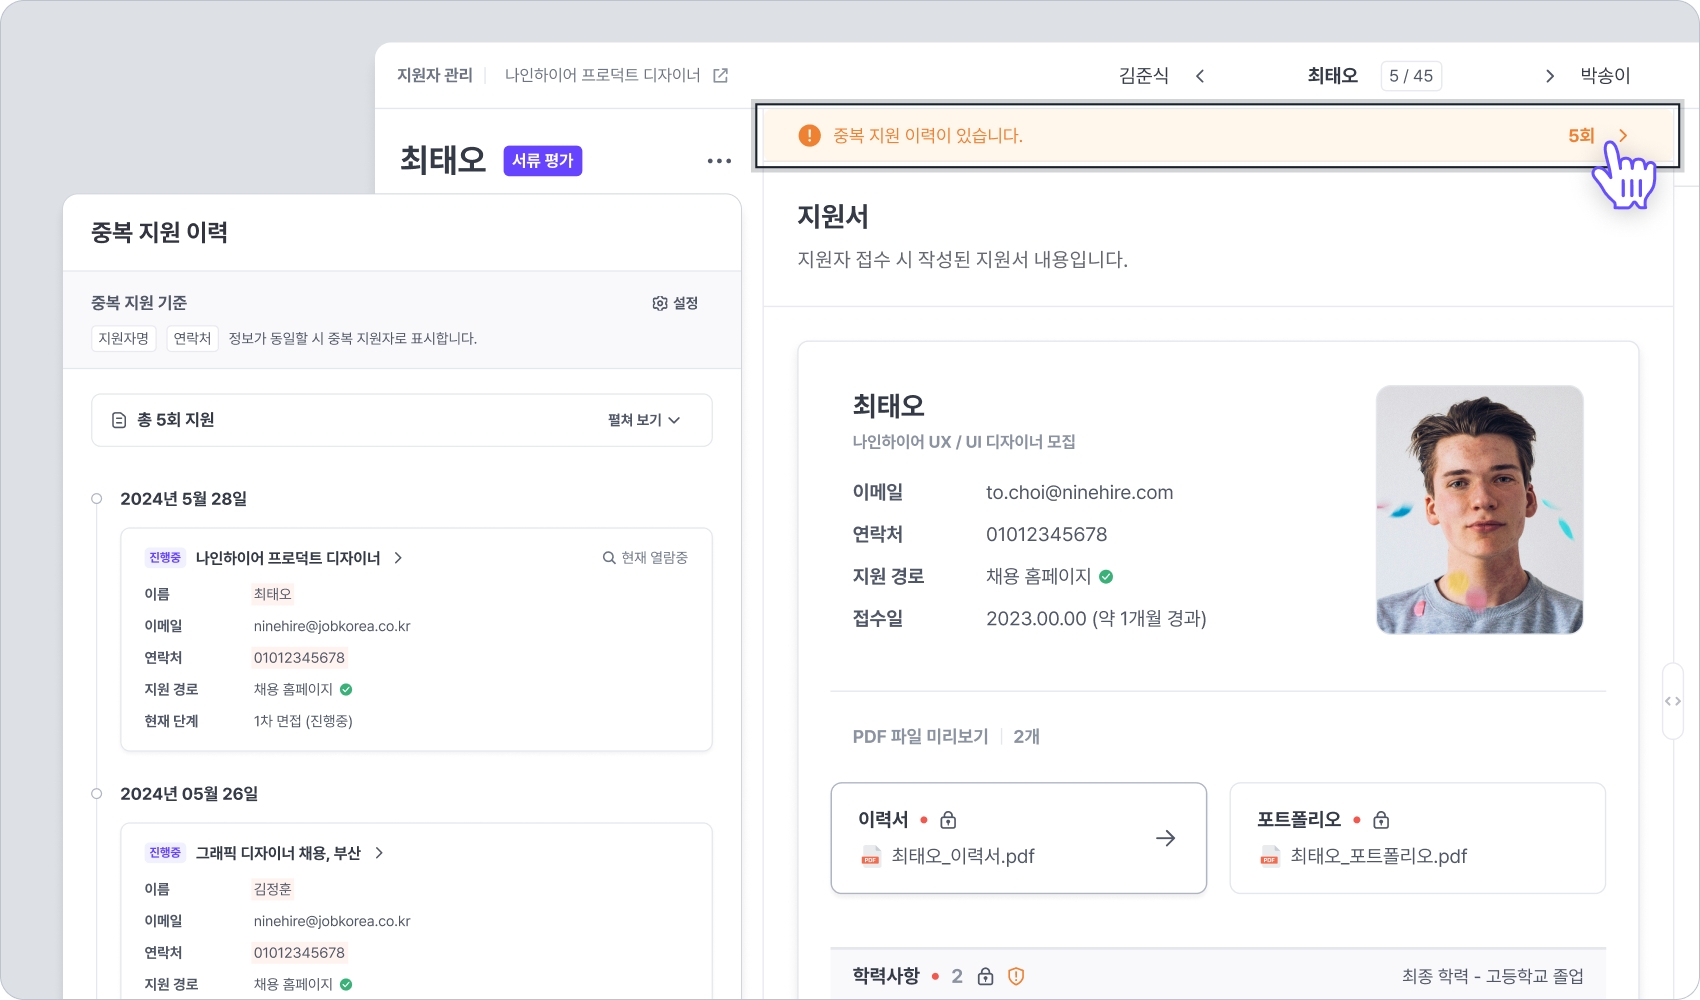Image resolution: width=1700 pixels, height=1000 pixels.
Task: Click verified check in 그래픽 디자이너 card
Action: pos(346,984)
